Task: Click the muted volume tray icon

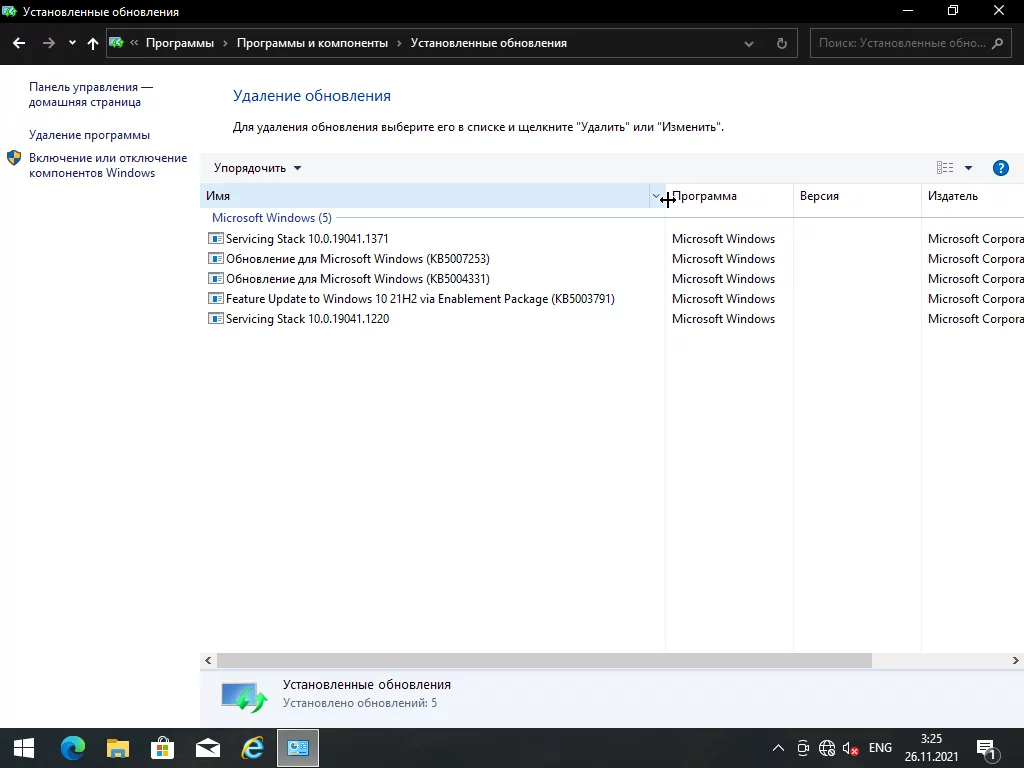Action: coord(850,748)
